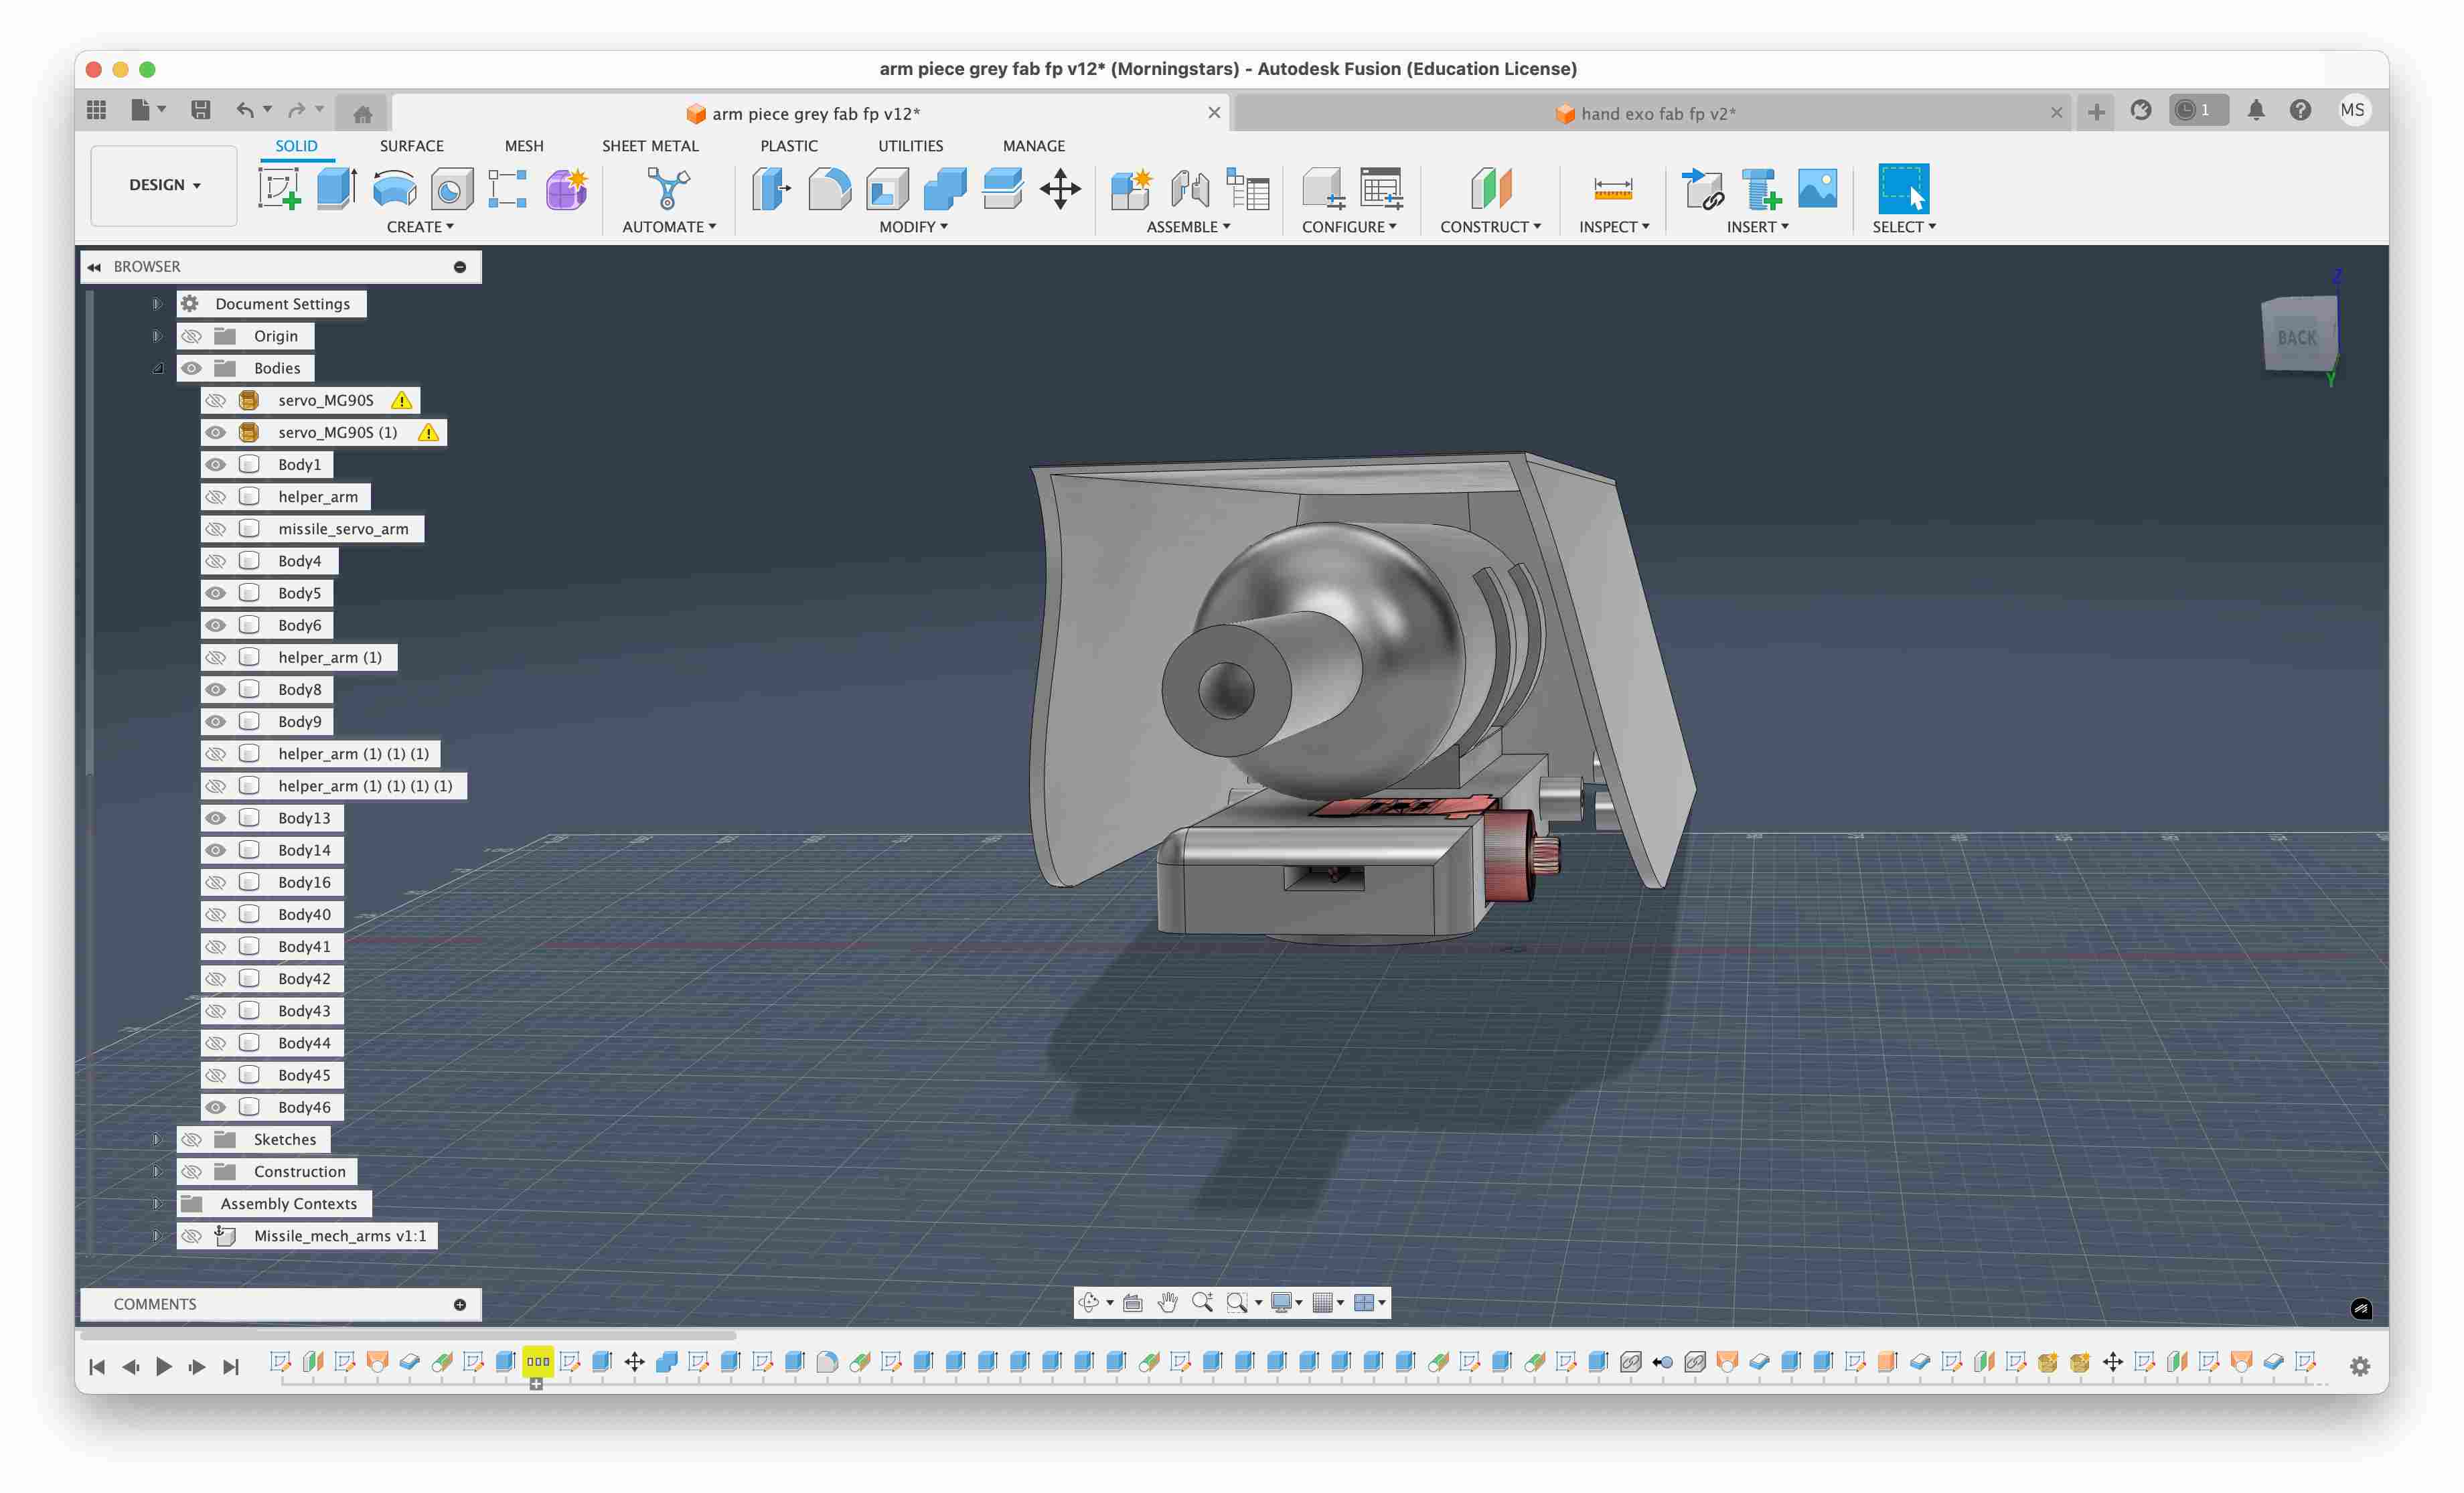Open the CREATE dropdown menu
The width and height of the screenshot is (2464, 1493).
tap(420, 227)
